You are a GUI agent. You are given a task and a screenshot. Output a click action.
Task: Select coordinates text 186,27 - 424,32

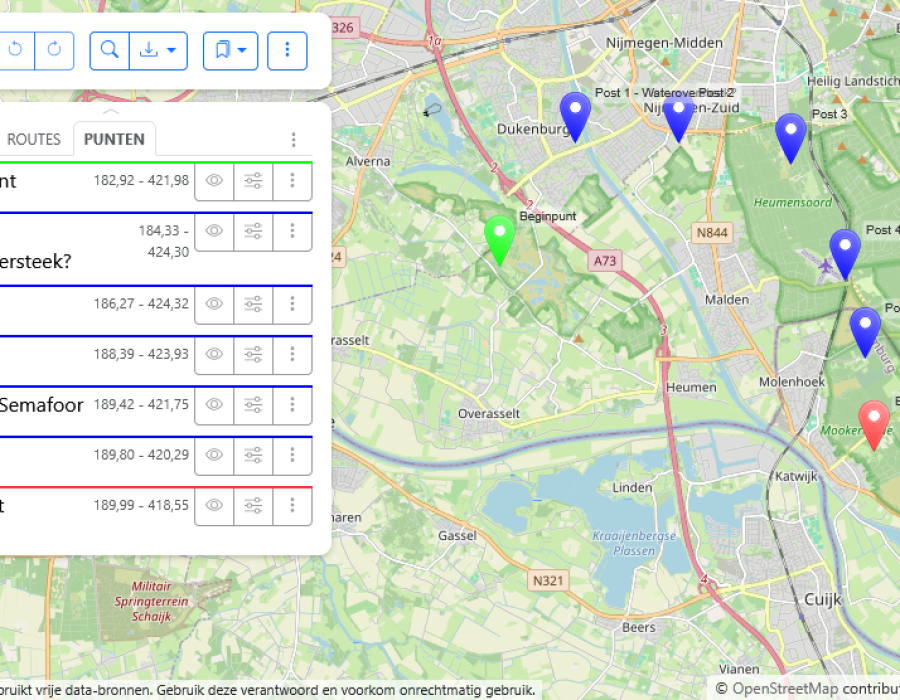point(141,304)
